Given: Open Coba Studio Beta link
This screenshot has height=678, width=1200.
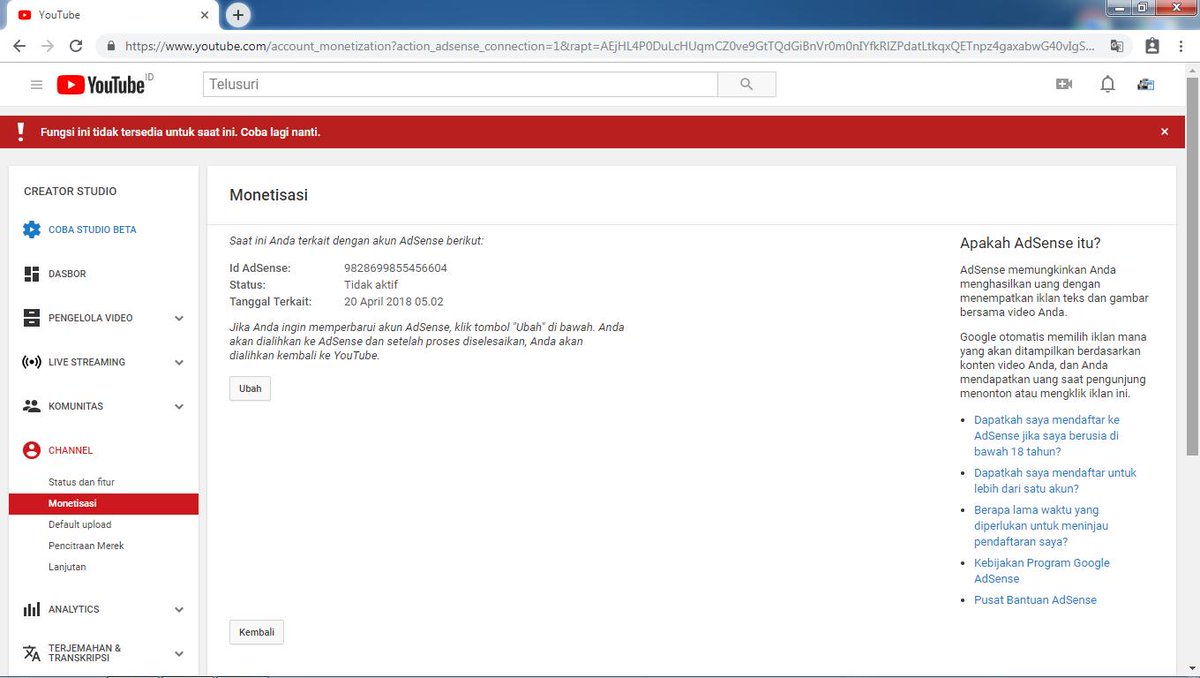Looking at the screenshot, I should [92, 230].
